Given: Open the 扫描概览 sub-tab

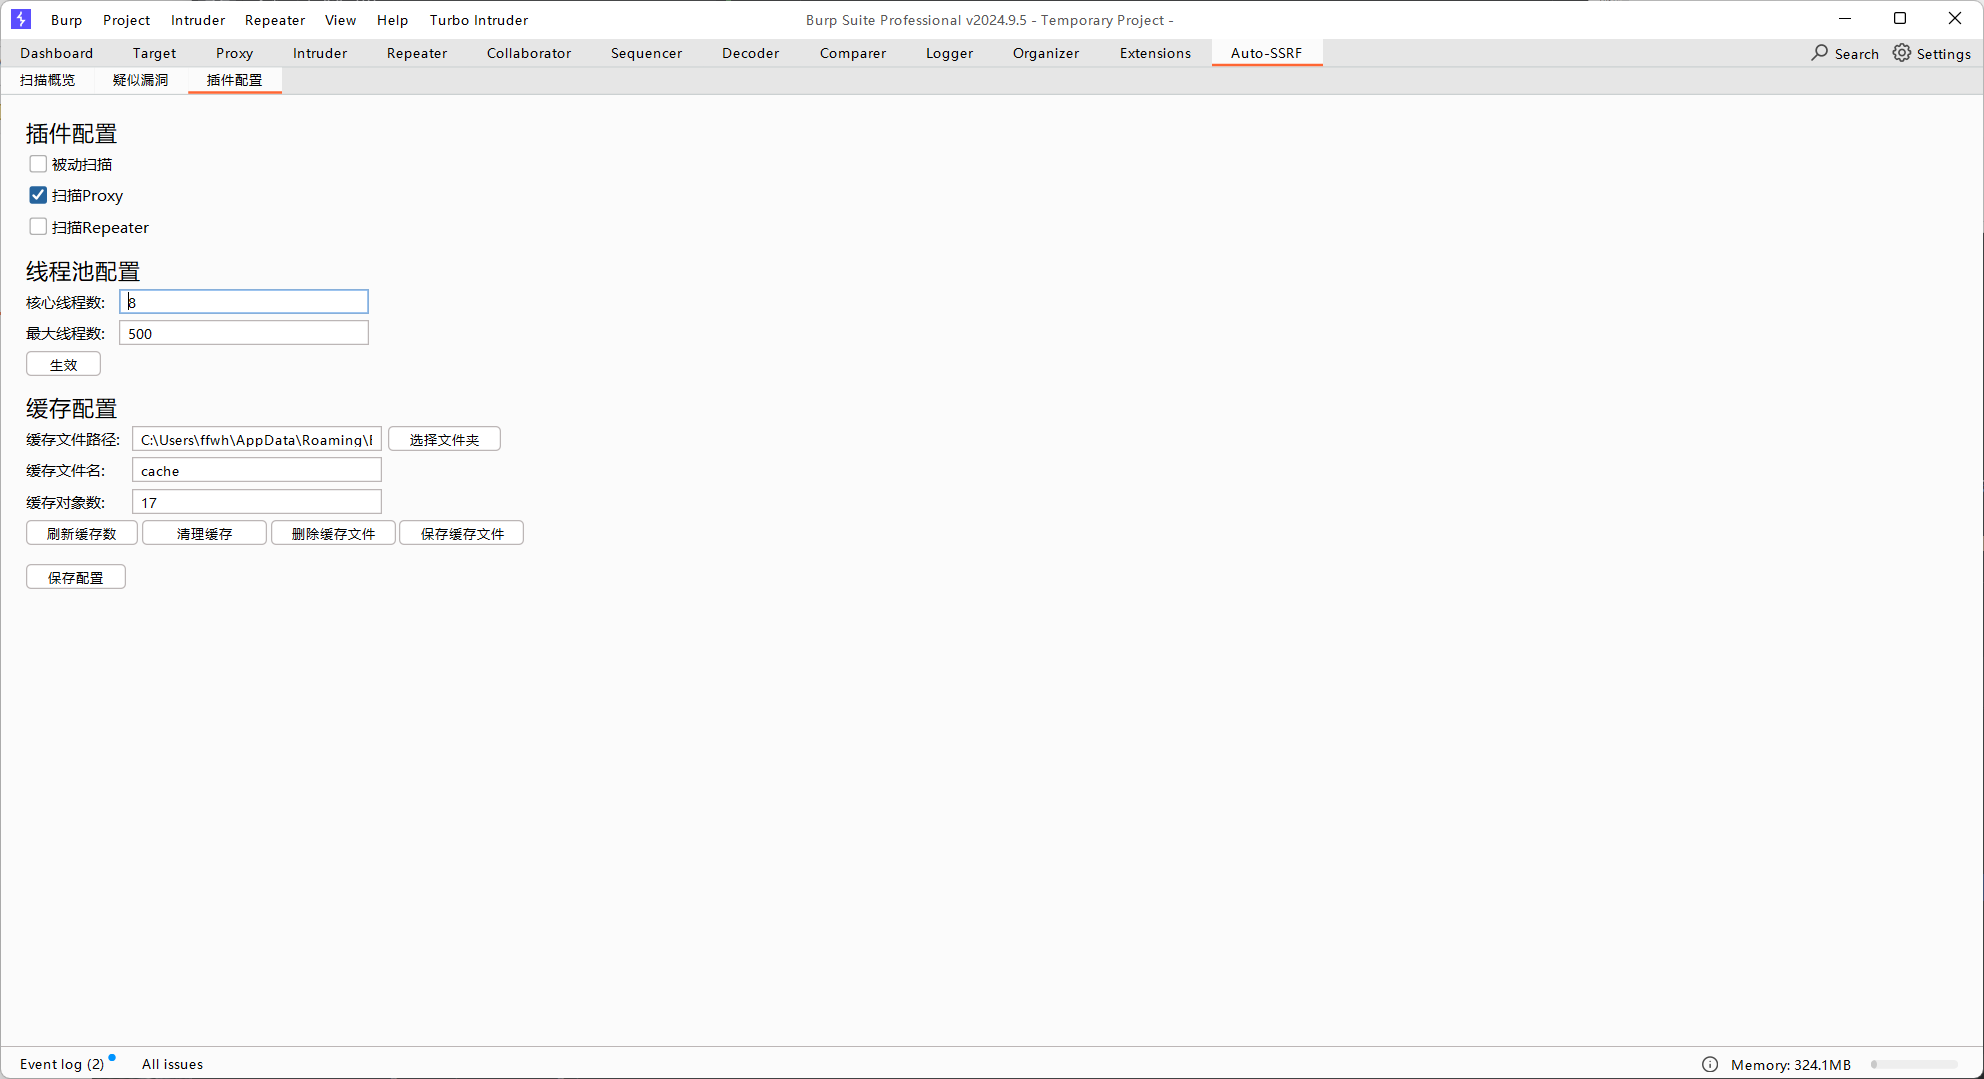Looking at the screenshot, I should pyautogui.click(x=47, y=80).
